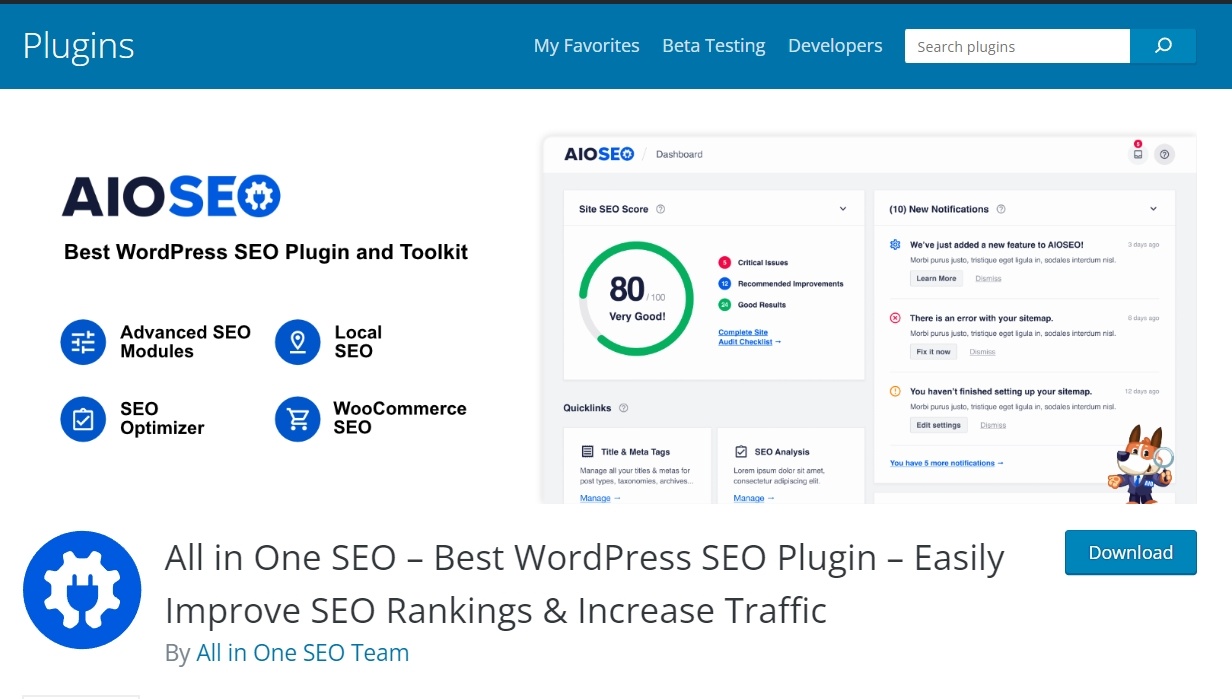Open the Developers menu item
Image resolution: width=1232 pixels, height=699 pixels.
pyautogui.click(x=835, y=46)
